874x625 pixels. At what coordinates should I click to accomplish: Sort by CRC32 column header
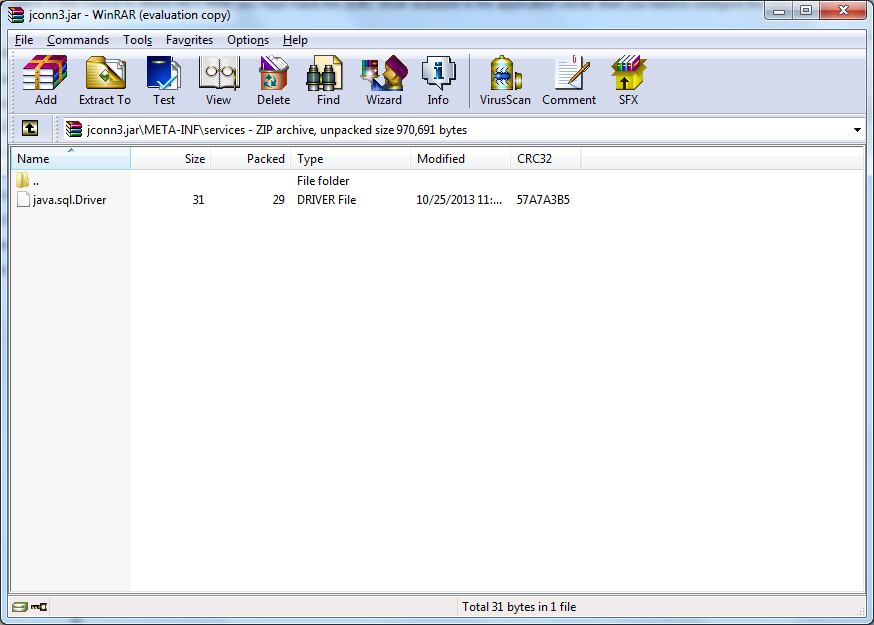546,159
